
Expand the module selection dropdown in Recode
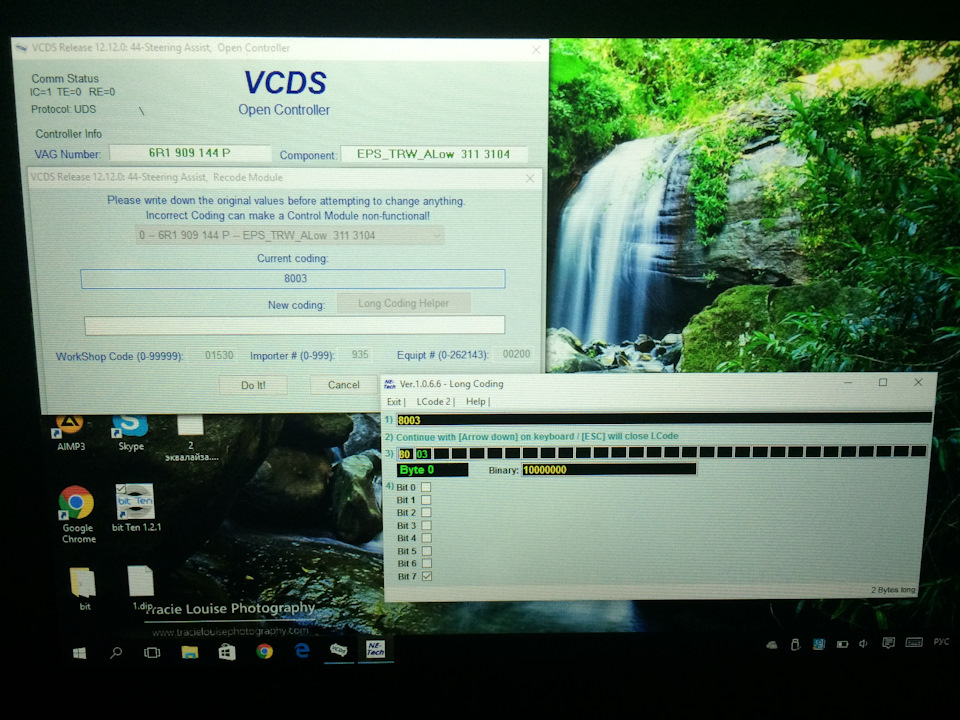437,236
